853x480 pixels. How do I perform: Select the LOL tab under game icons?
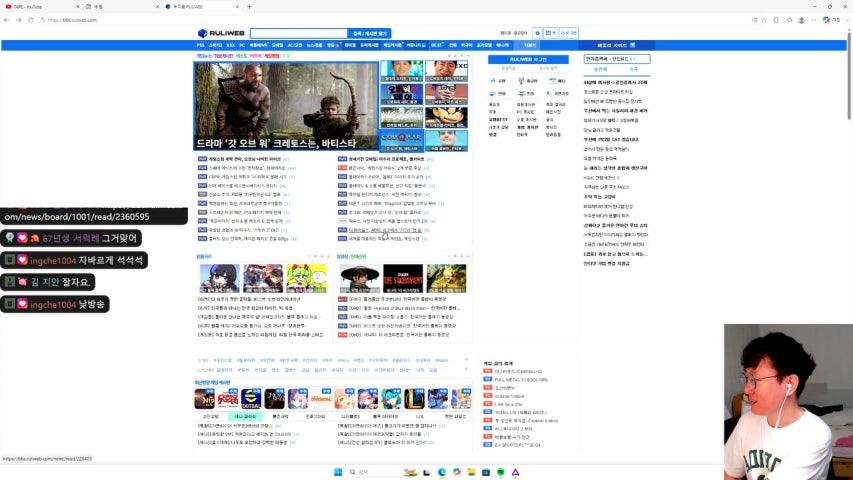[x=419, y=416]
